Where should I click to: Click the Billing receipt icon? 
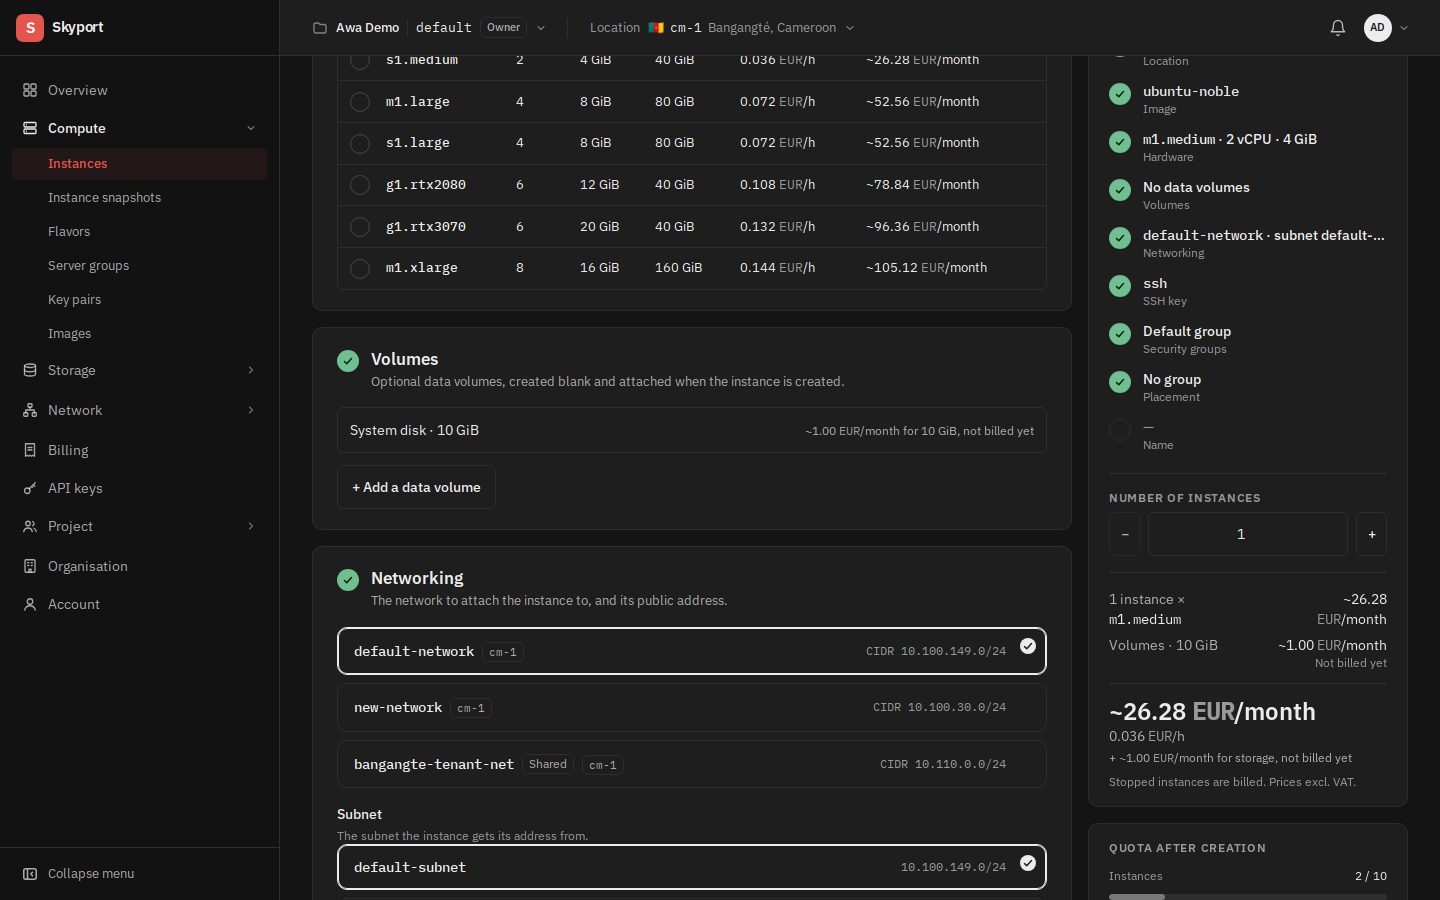(x=30, y=450)
